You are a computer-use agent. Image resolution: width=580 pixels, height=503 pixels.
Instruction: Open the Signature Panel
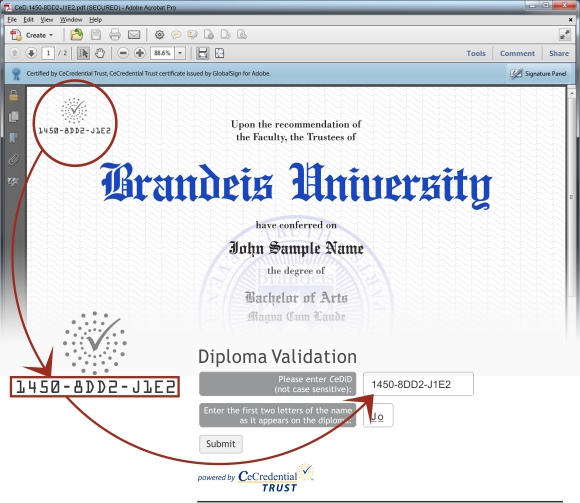538,74
